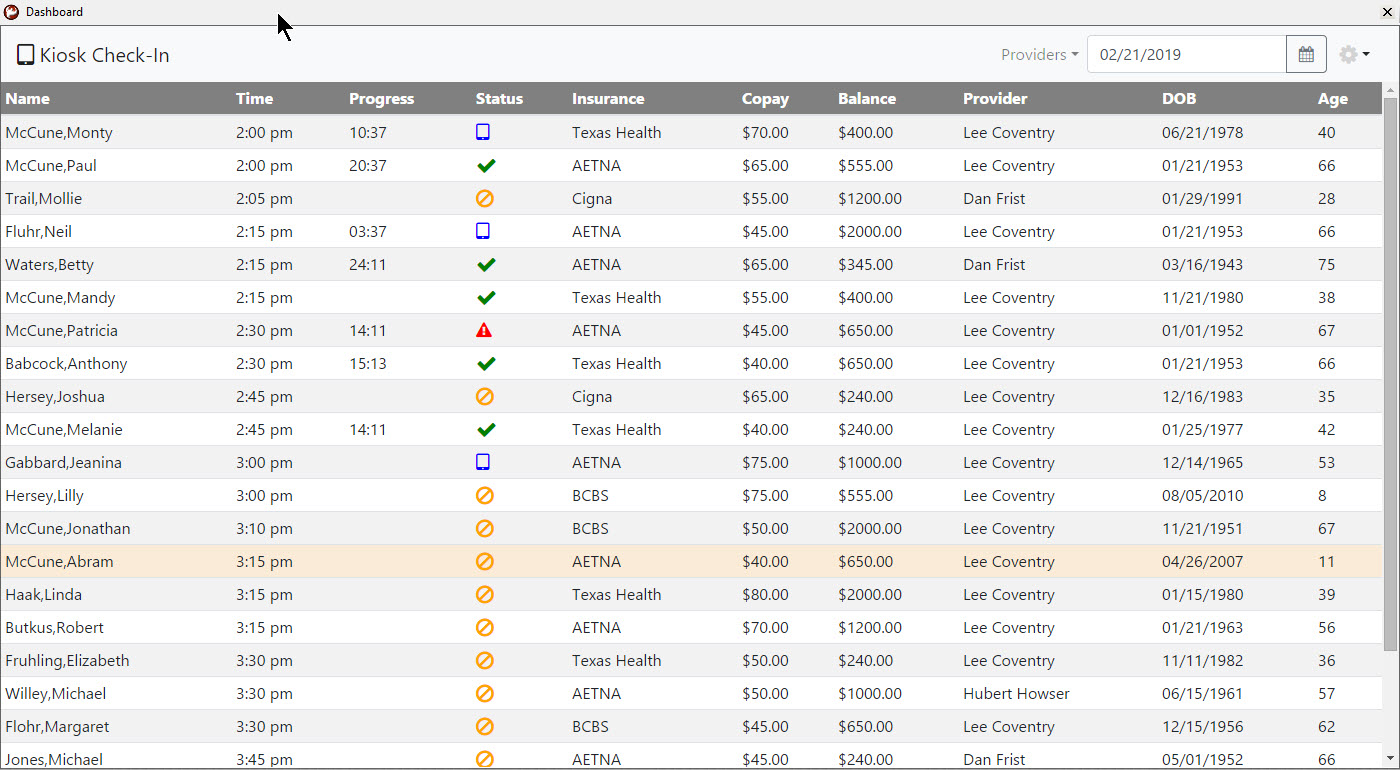Select patient name Waters,Betty

click(47, 264)
